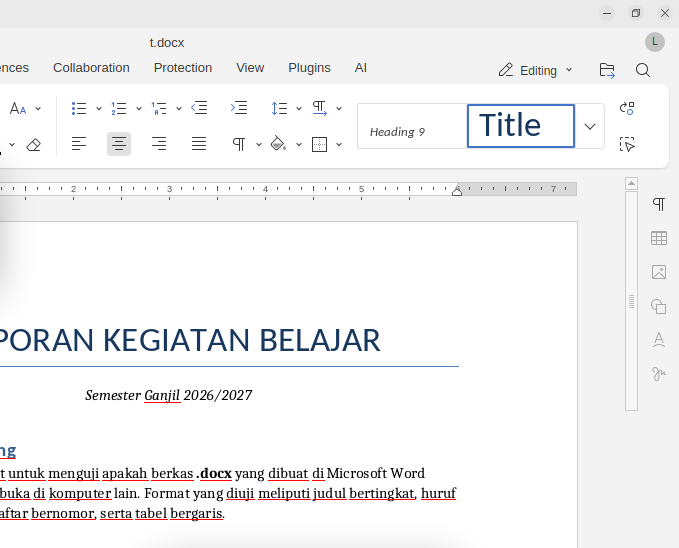Click the bold .docx word

pos(214,473)
